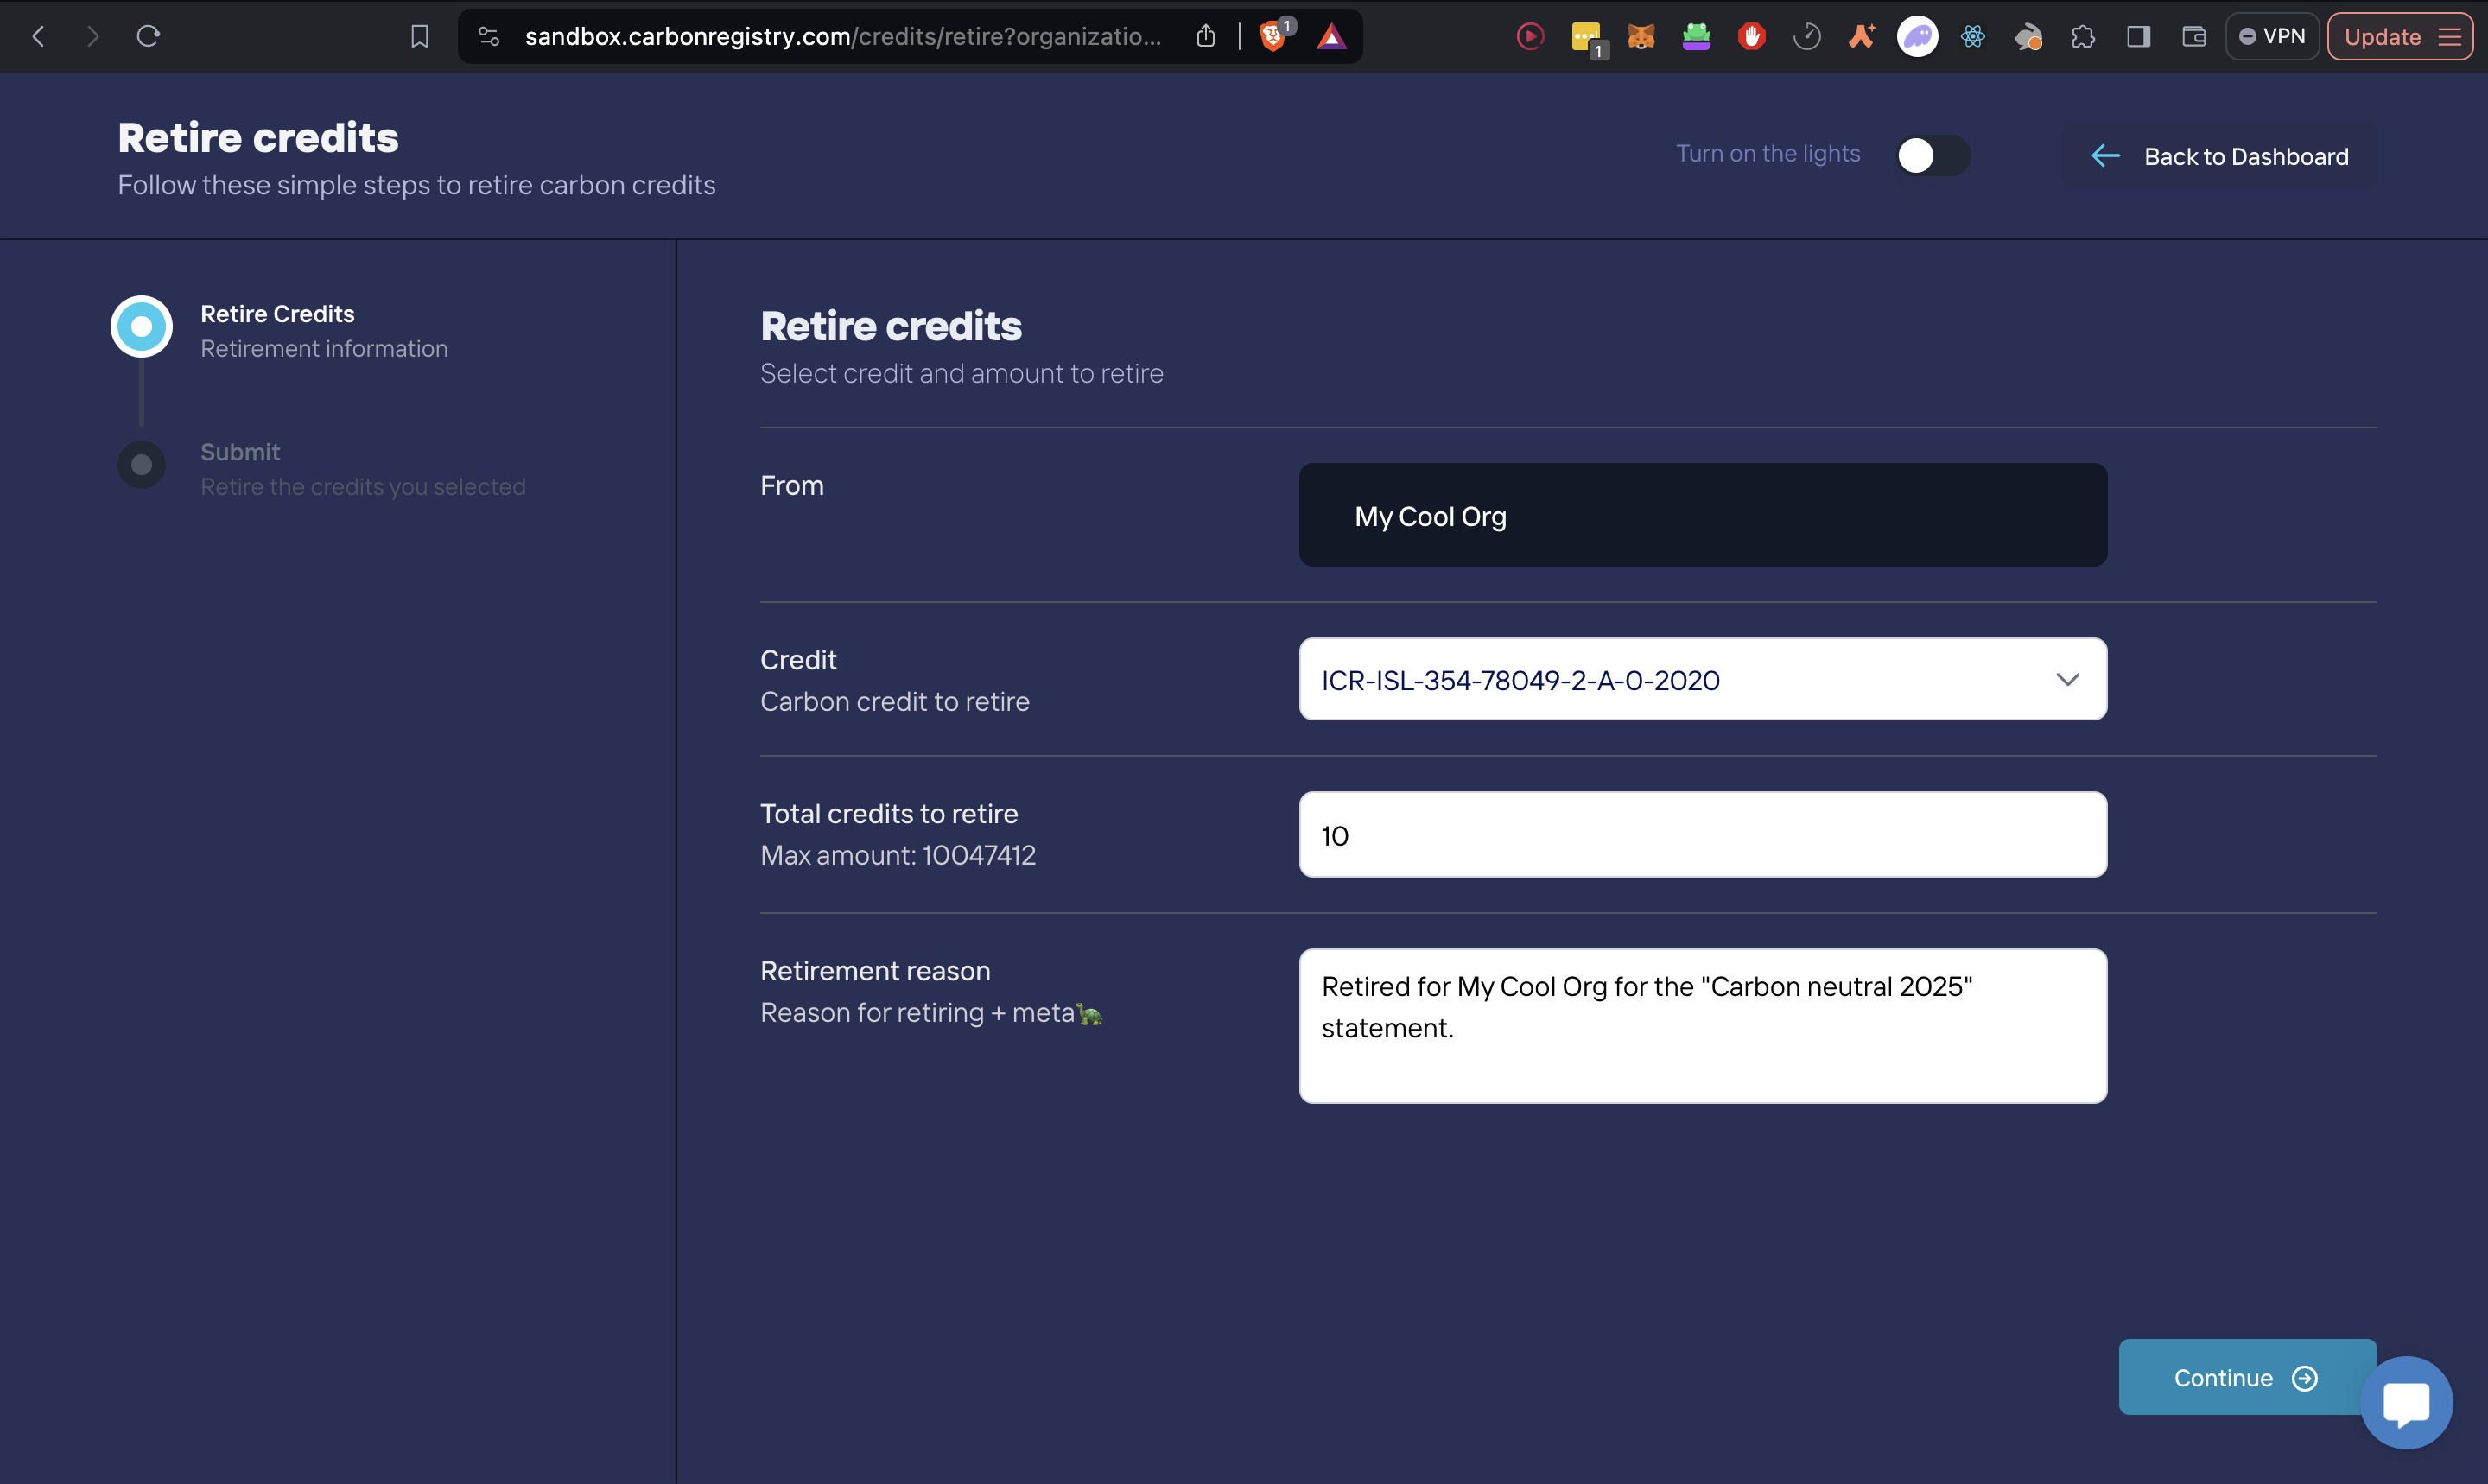Click the Total credits to retire field
Viewport: 2488px width, 1484px height.
point(1702,835)
